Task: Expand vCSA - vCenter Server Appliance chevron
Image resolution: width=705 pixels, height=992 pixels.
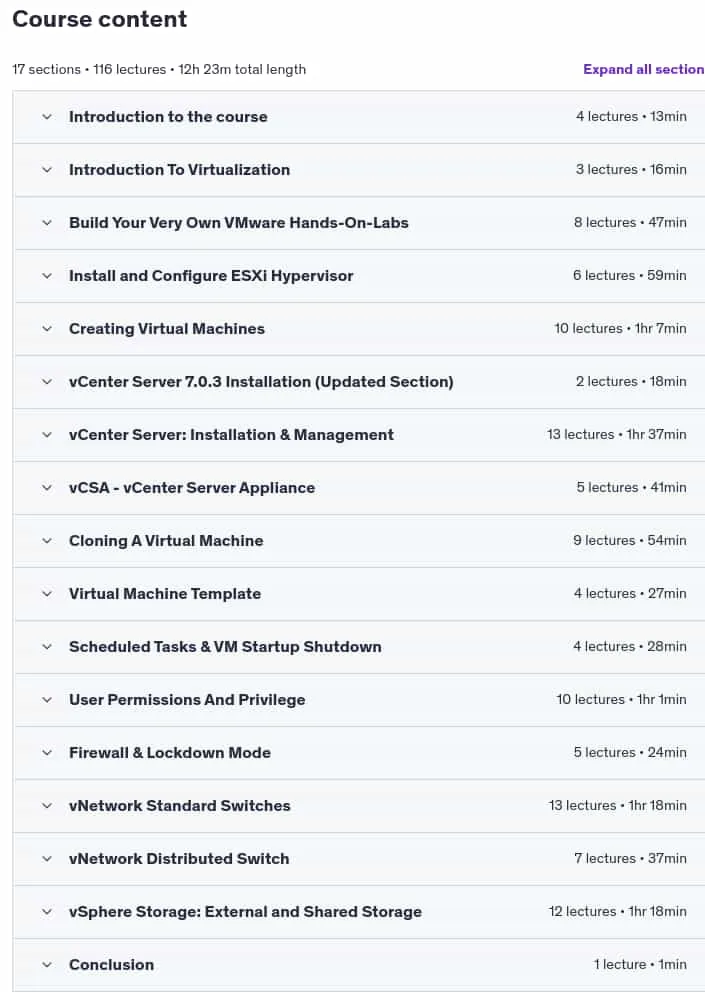Action: [47, 488]
